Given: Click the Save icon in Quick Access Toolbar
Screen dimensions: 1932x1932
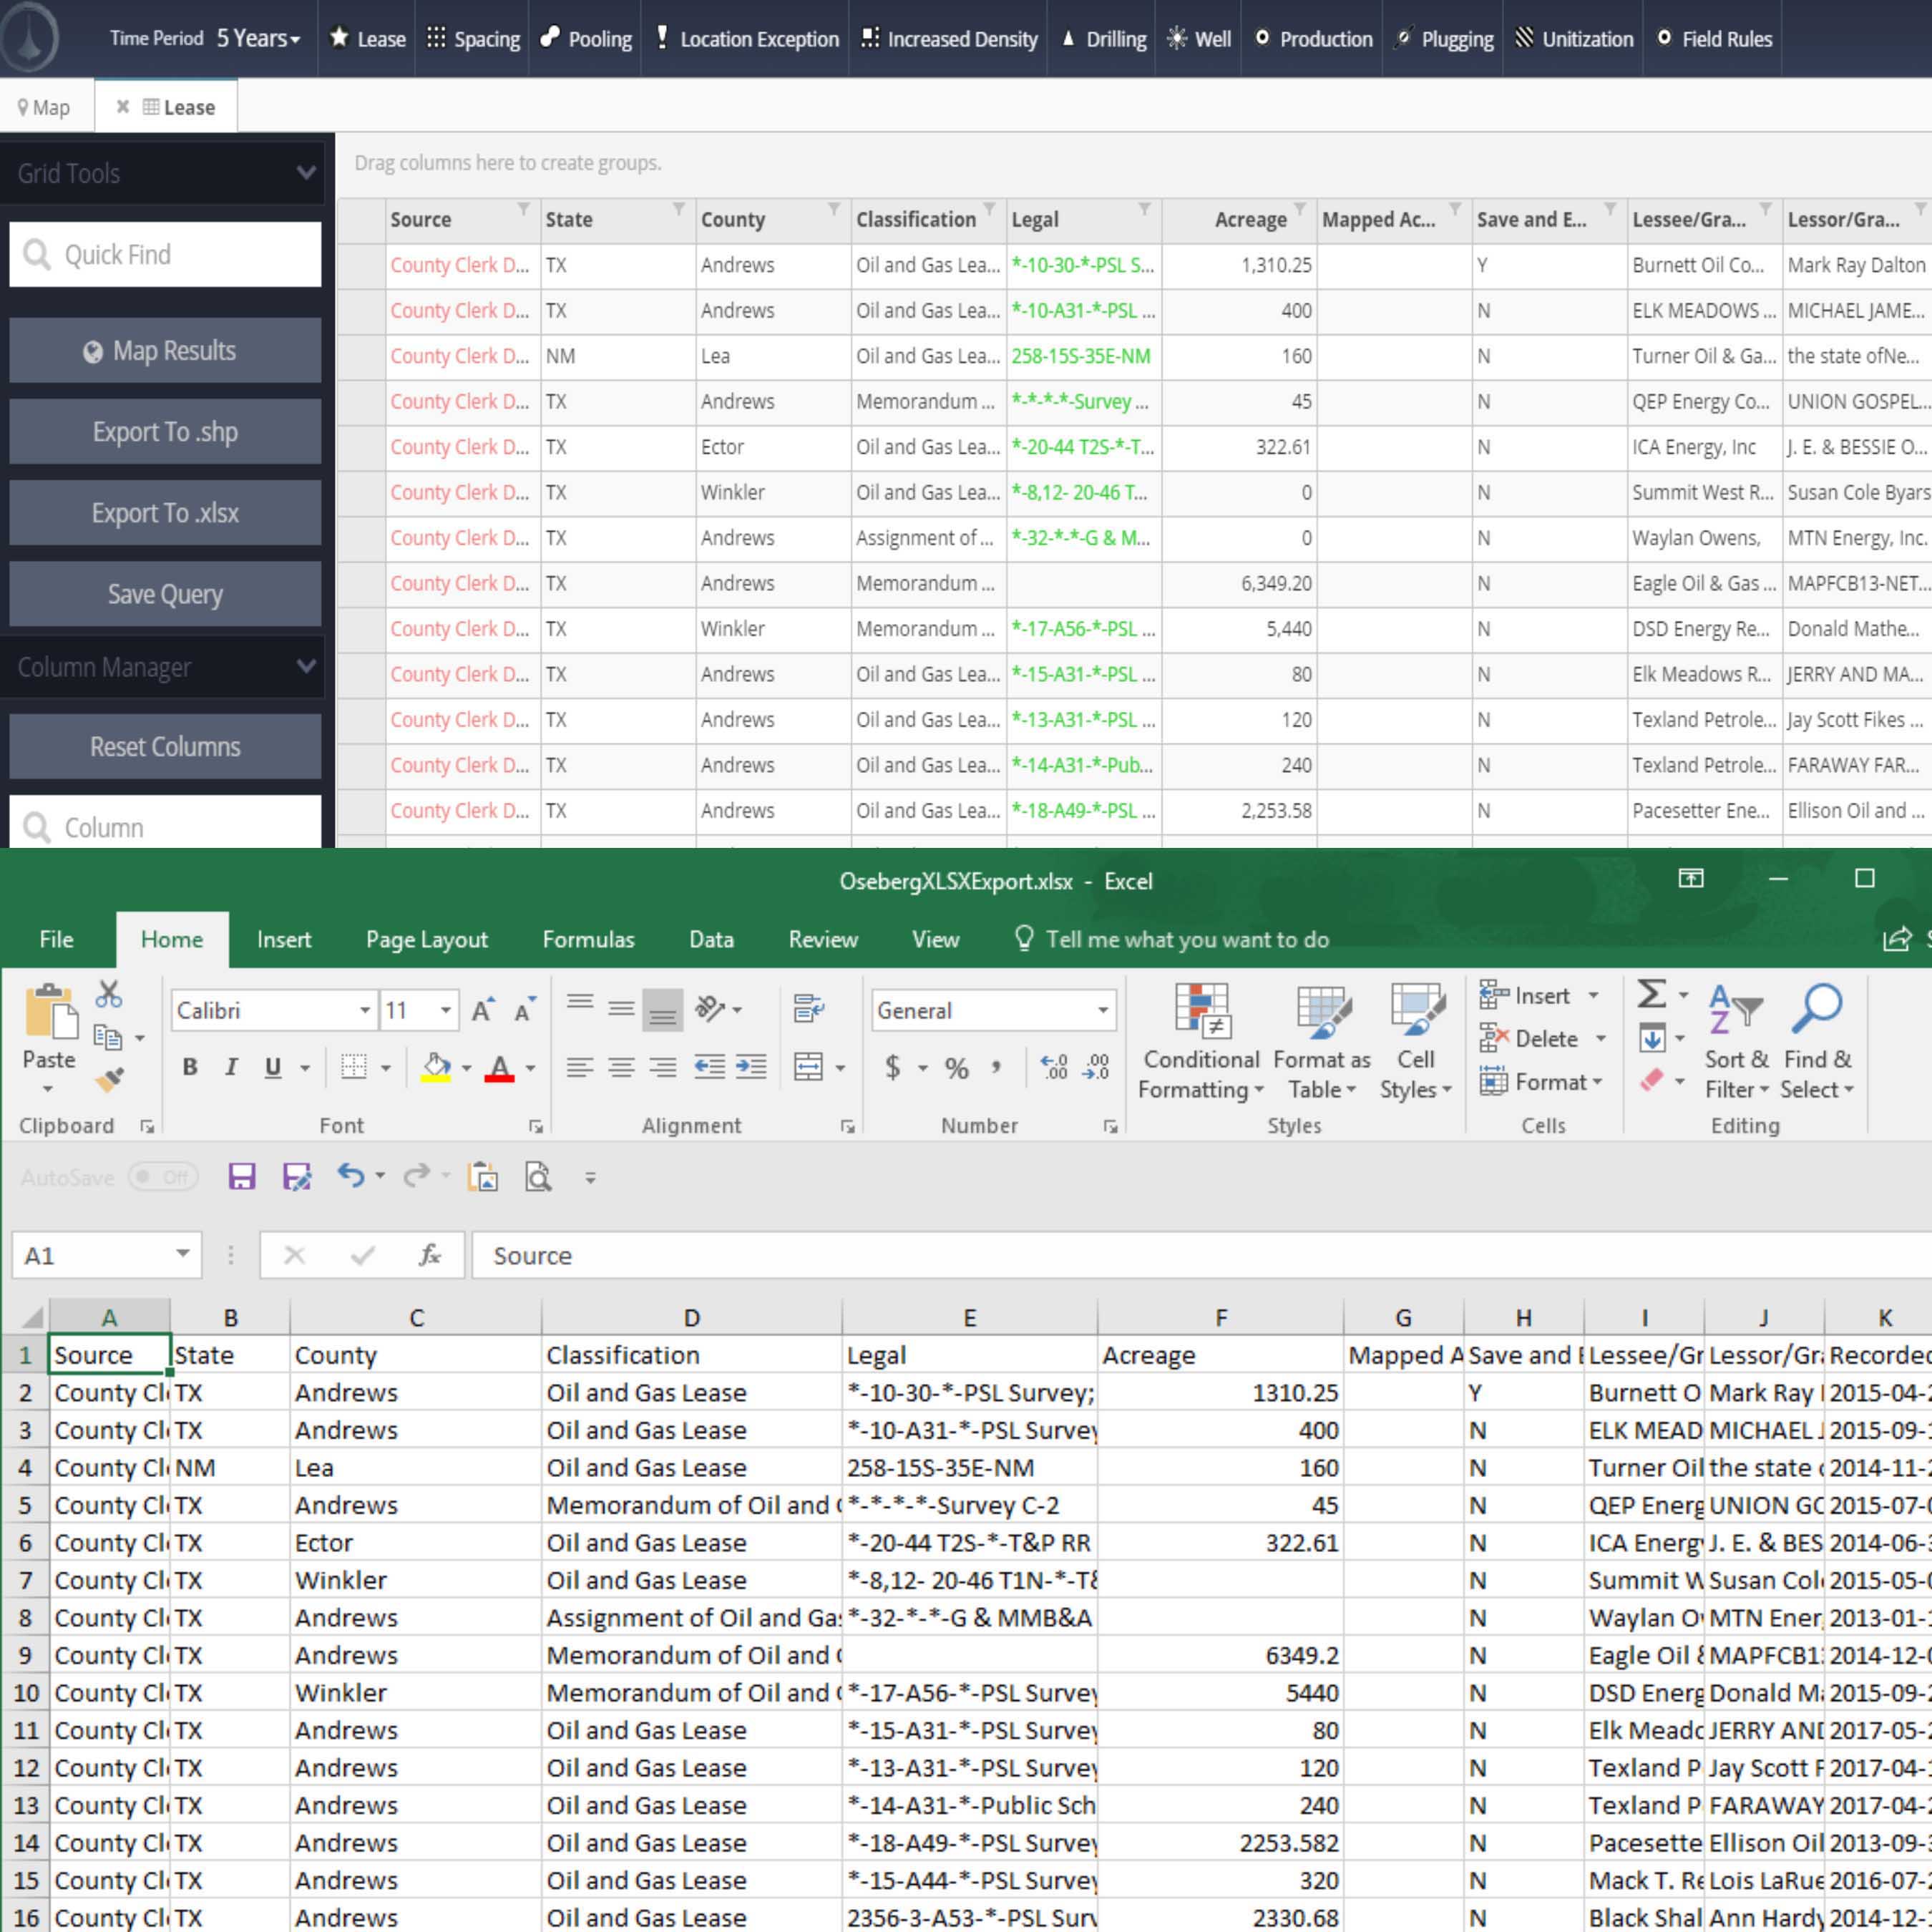Looking at the screenshot, I should point(242,1176).
